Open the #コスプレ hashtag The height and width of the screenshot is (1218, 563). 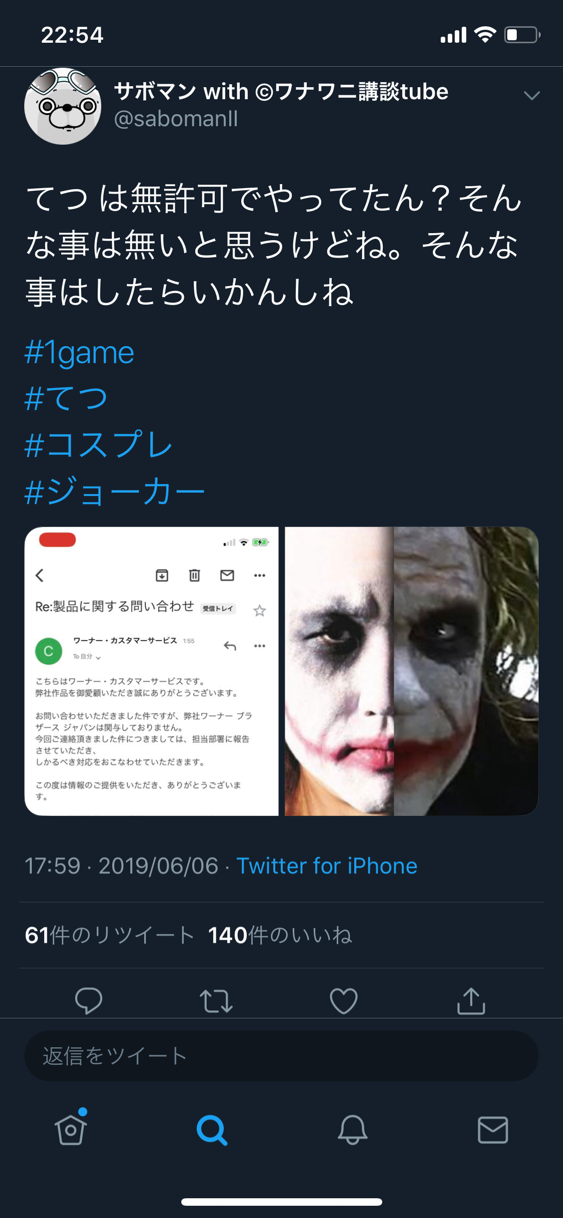(x=99, y=445)
